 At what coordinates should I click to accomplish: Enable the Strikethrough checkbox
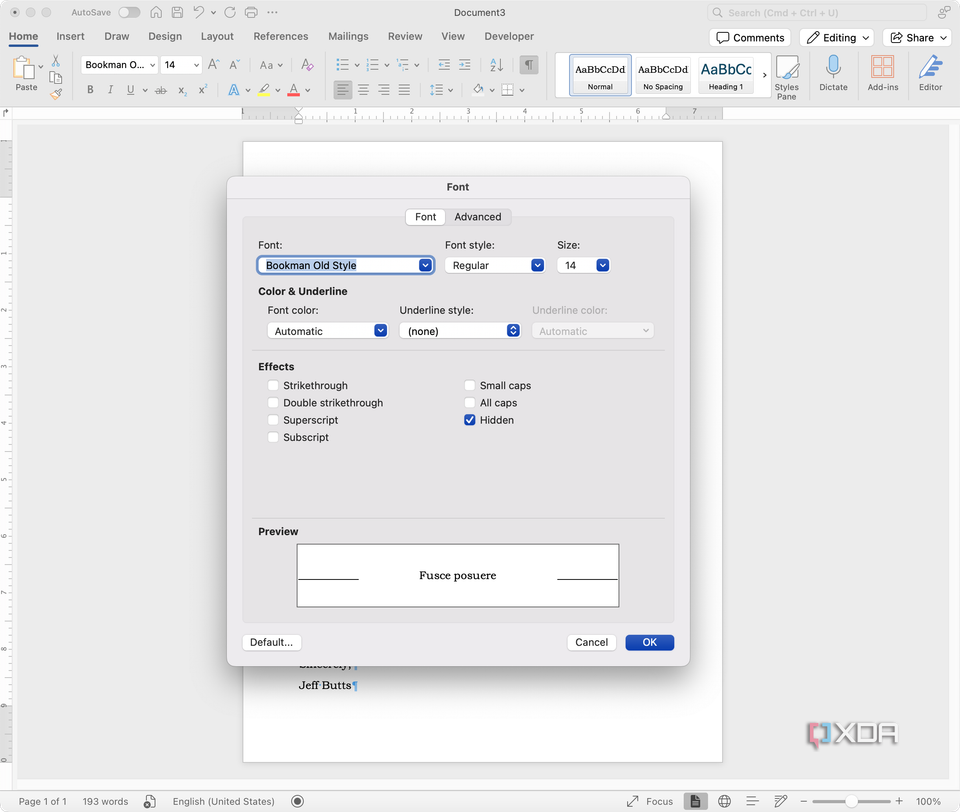click(x=273, y=386)
